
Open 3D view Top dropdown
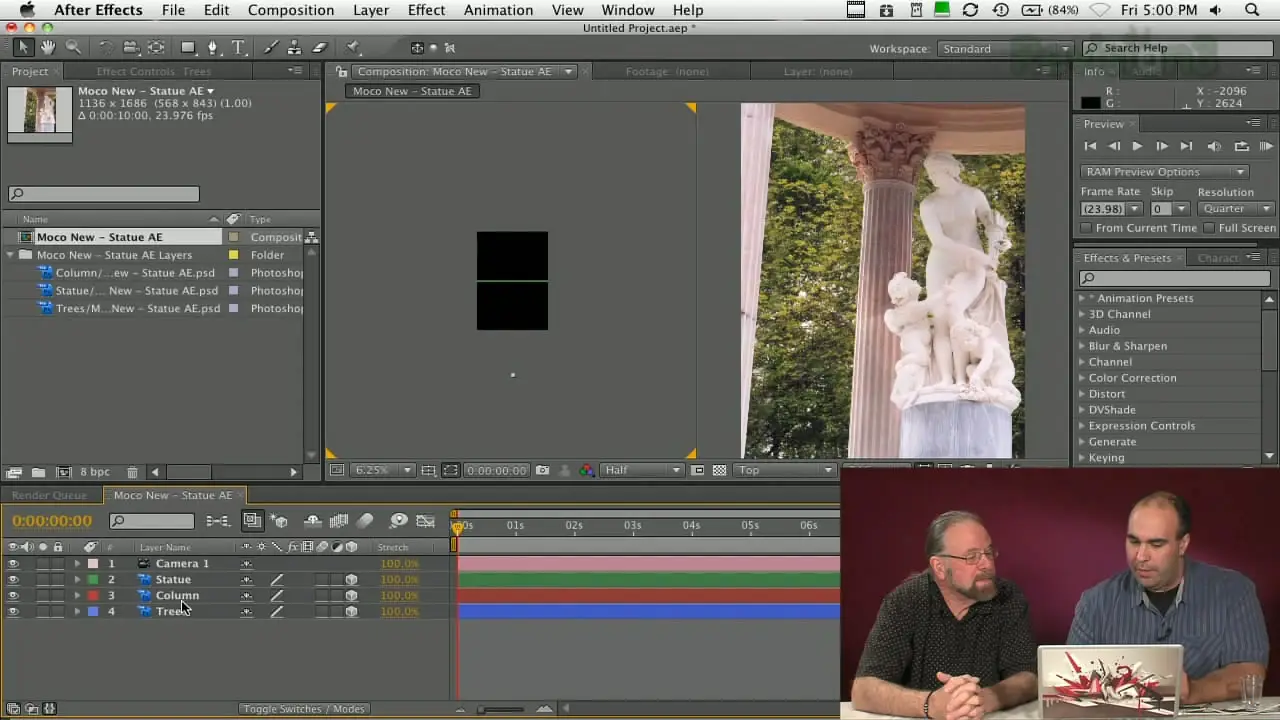[785, 470]
